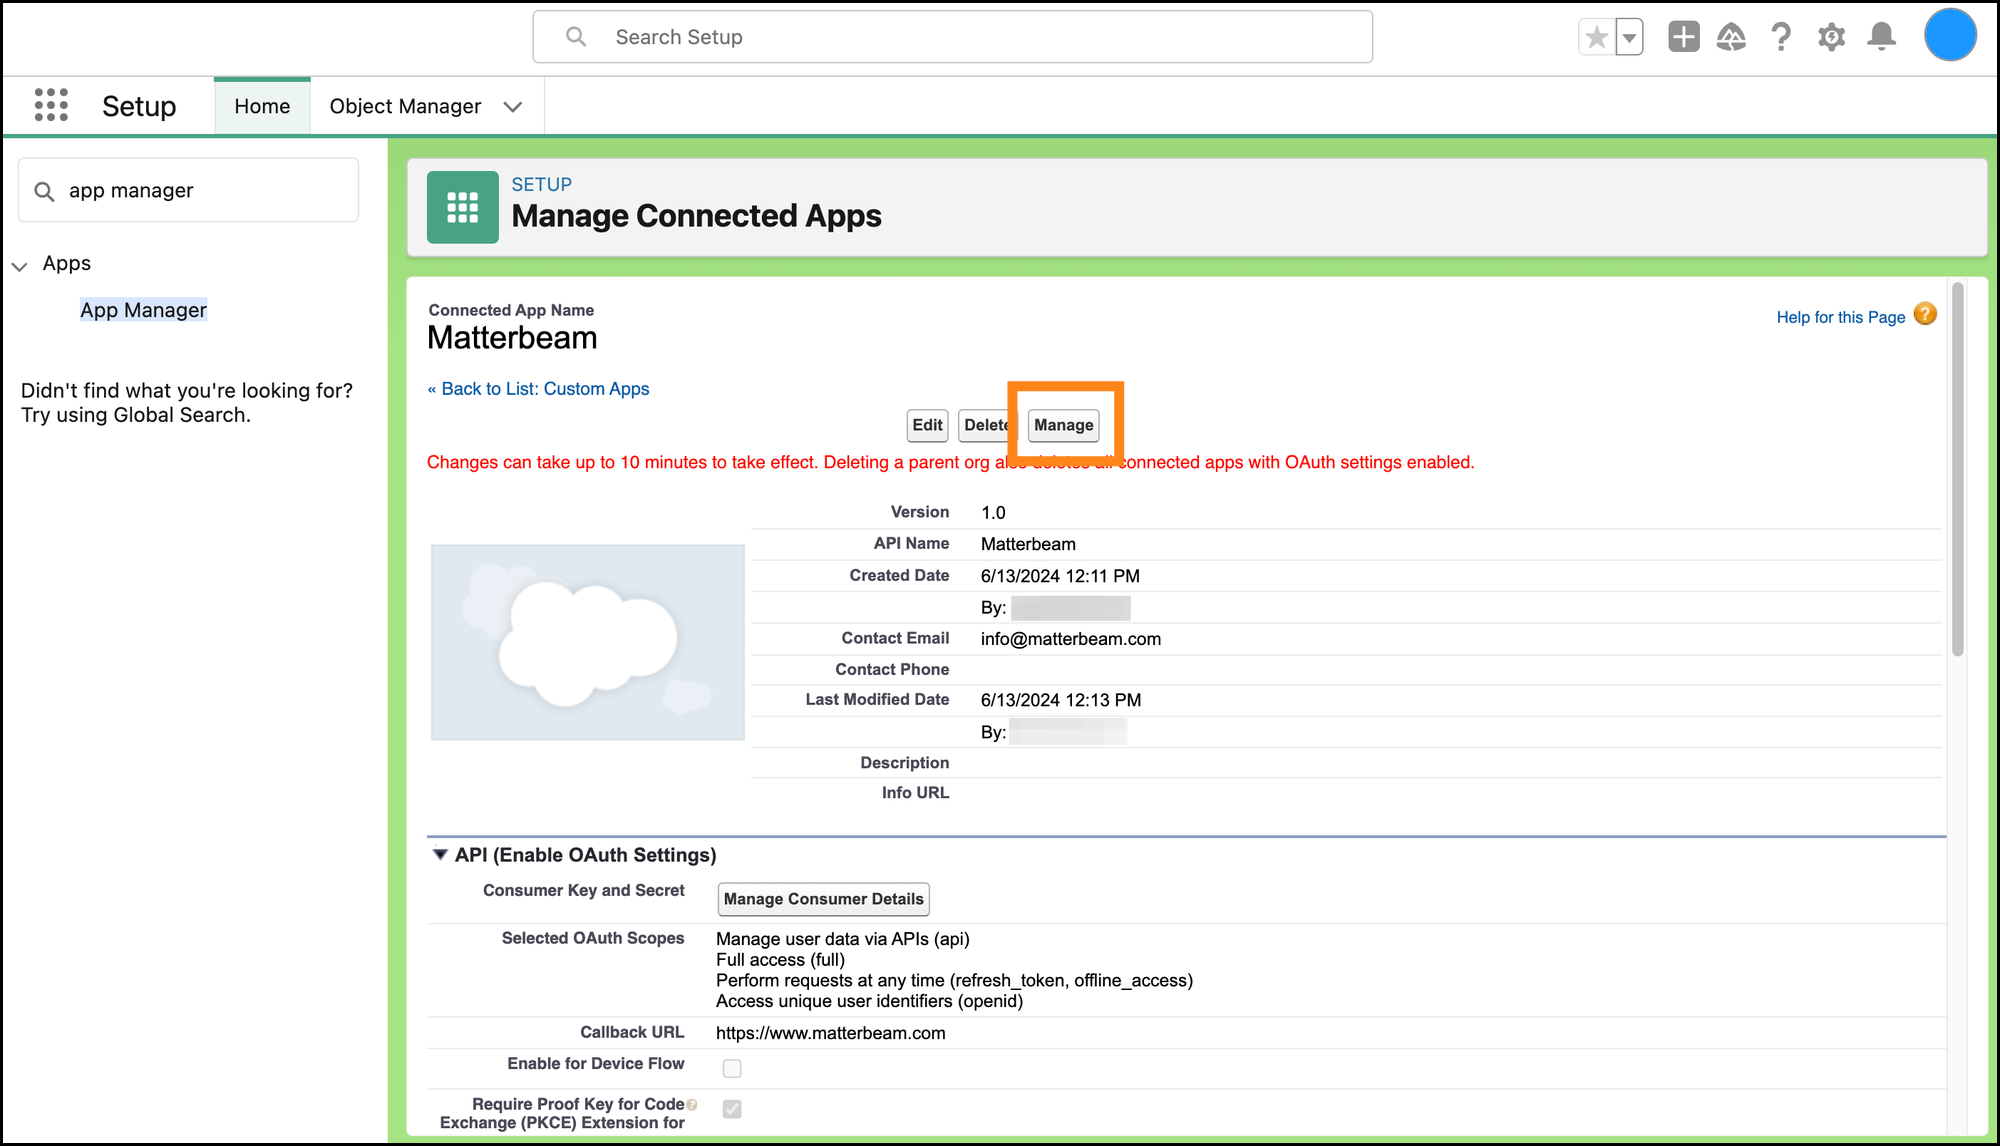The image size is (2000, 1146).
Task: Toggle Enable for Device Flow checkbox
Action: point(732,1068)
